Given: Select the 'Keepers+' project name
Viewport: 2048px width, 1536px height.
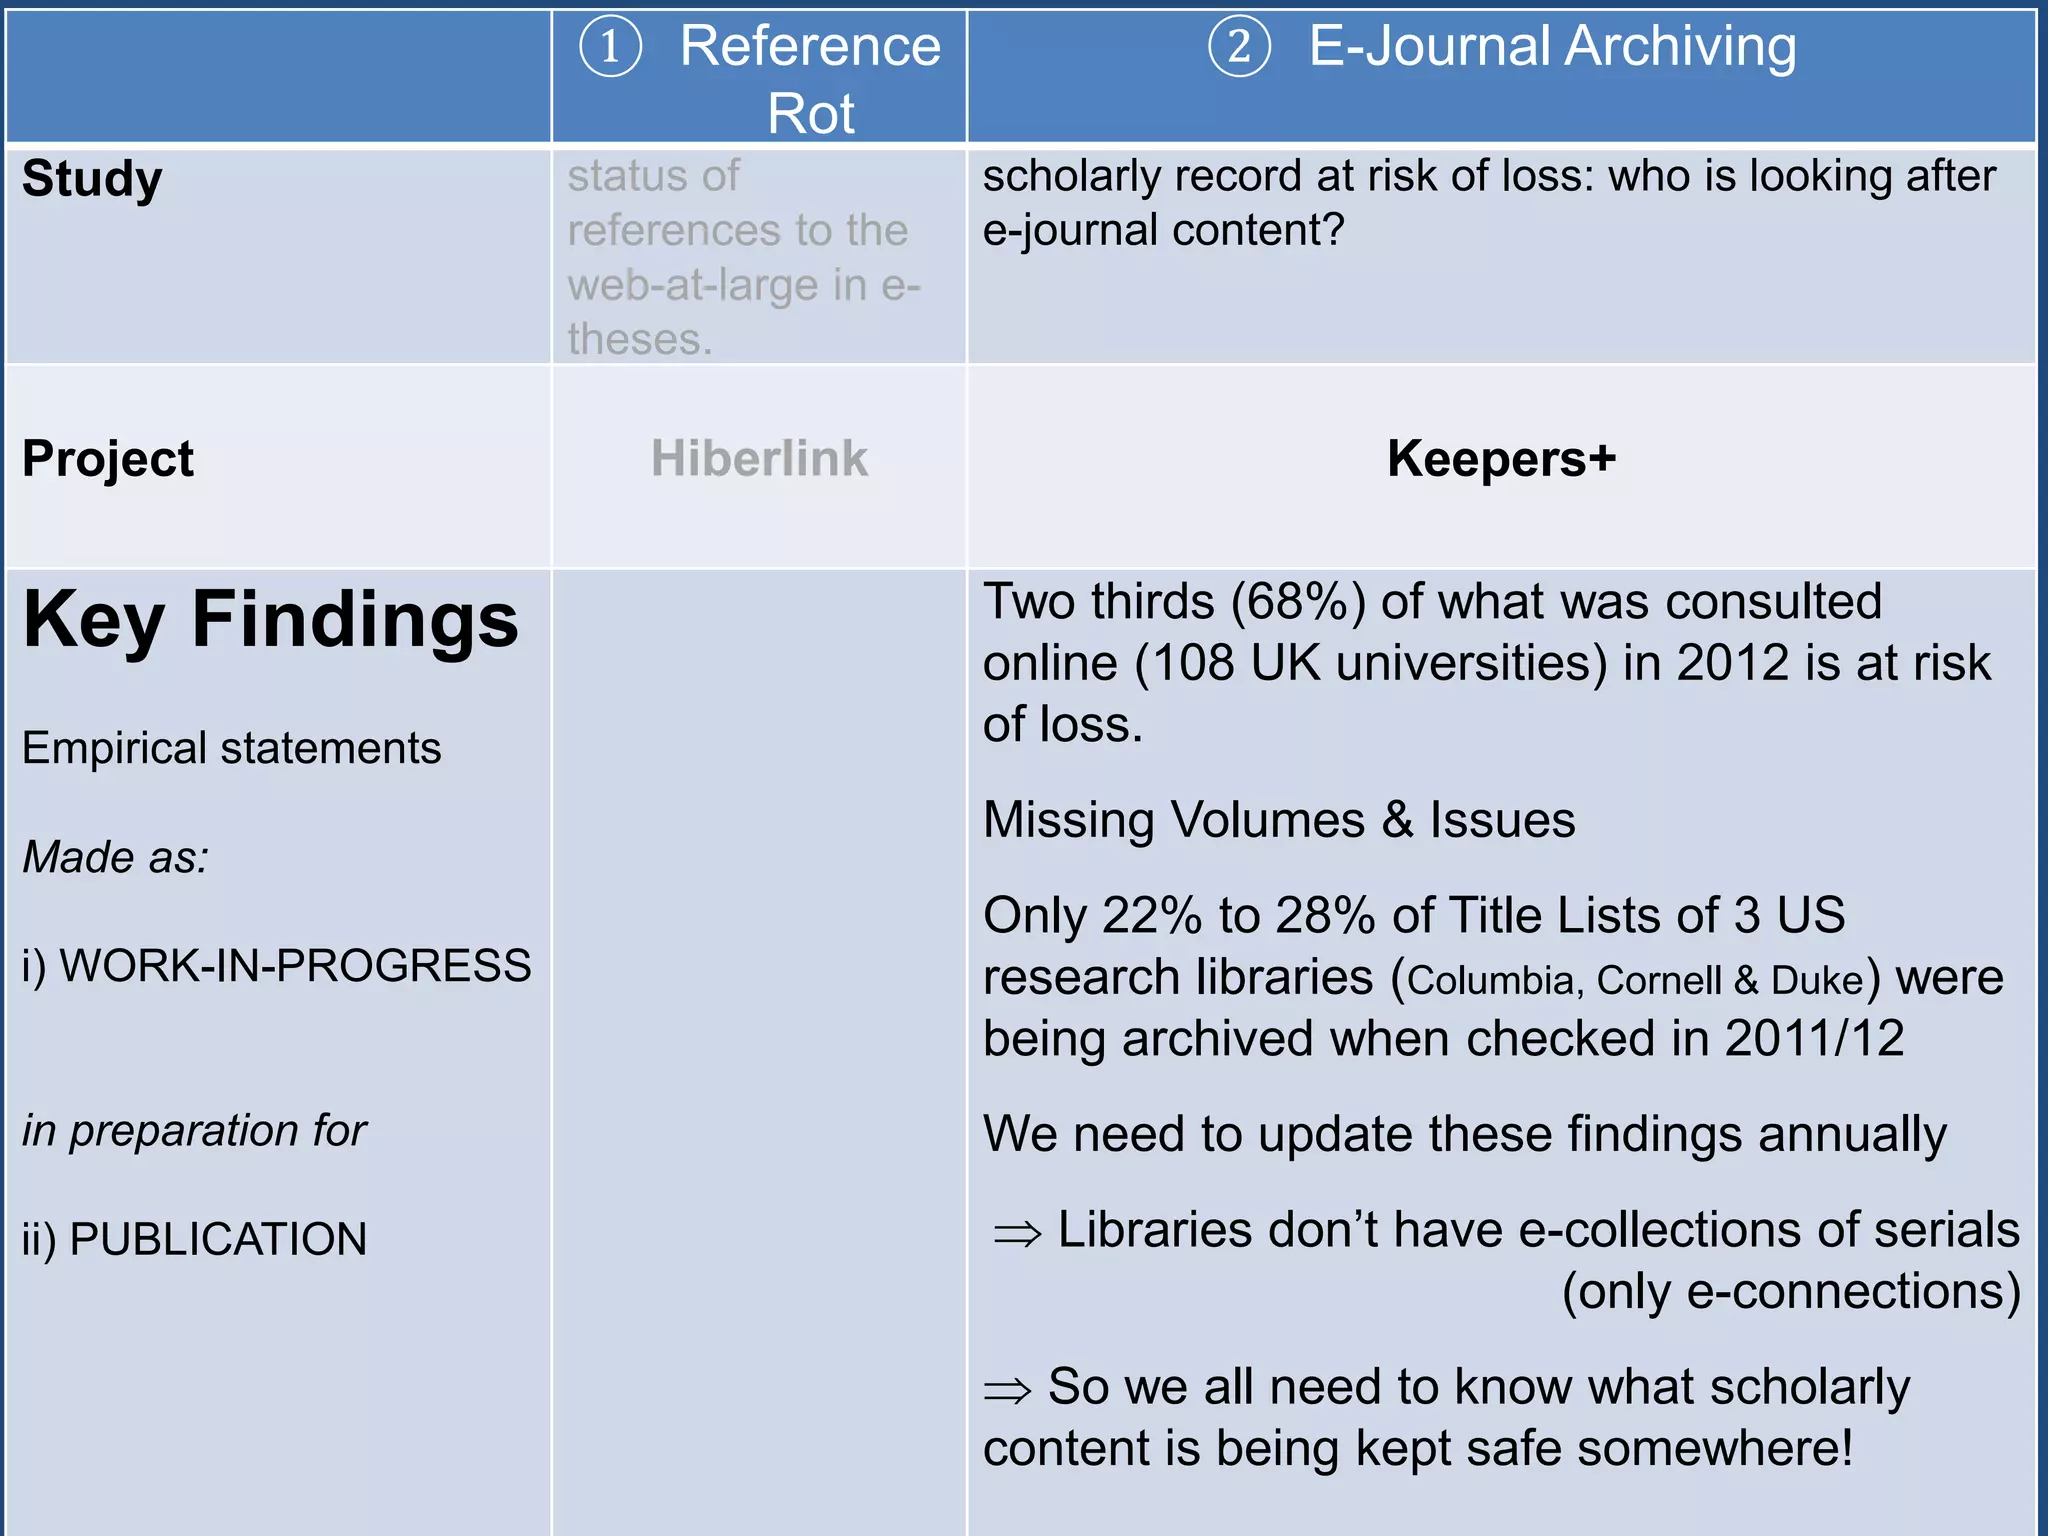Looking at the screenshot, I should coord(1501,459).
